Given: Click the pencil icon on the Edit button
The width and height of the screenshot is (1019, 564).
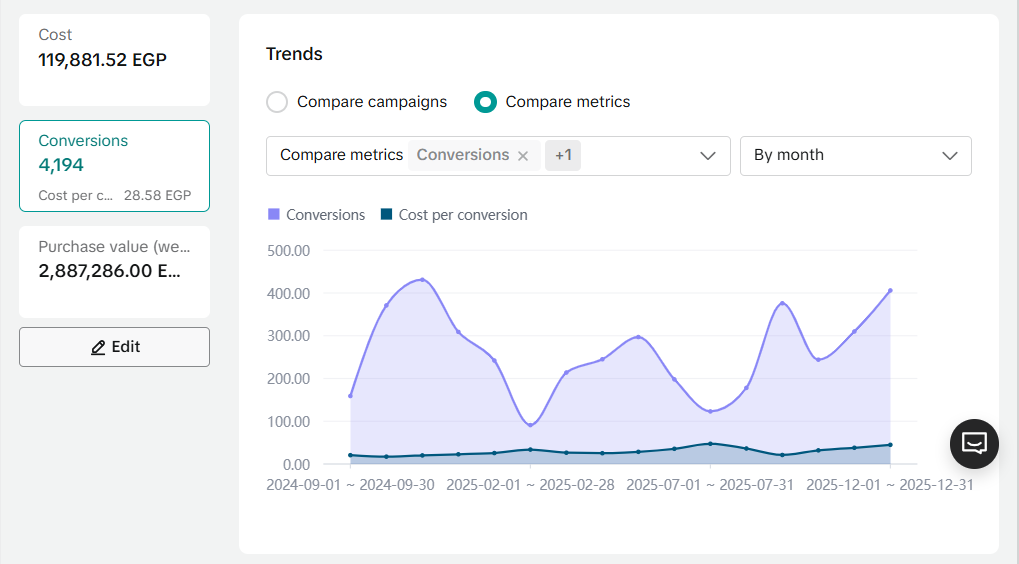Looking at the screenshot, I should [x=98, y=347].
